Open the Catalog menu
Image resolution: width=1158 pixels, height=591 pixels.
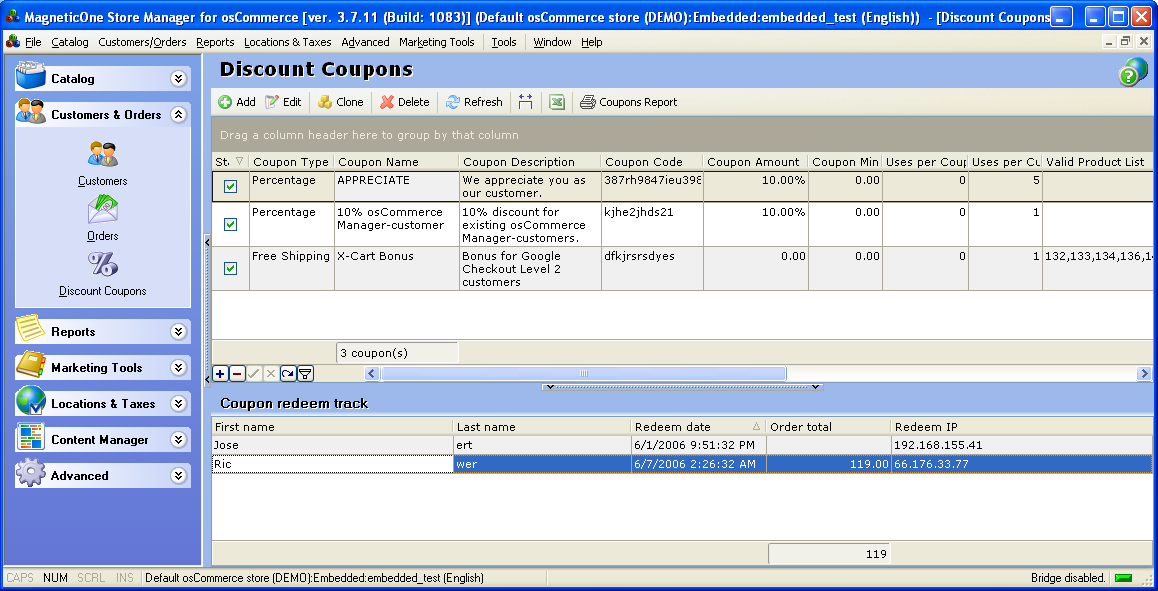coord(69,42)
